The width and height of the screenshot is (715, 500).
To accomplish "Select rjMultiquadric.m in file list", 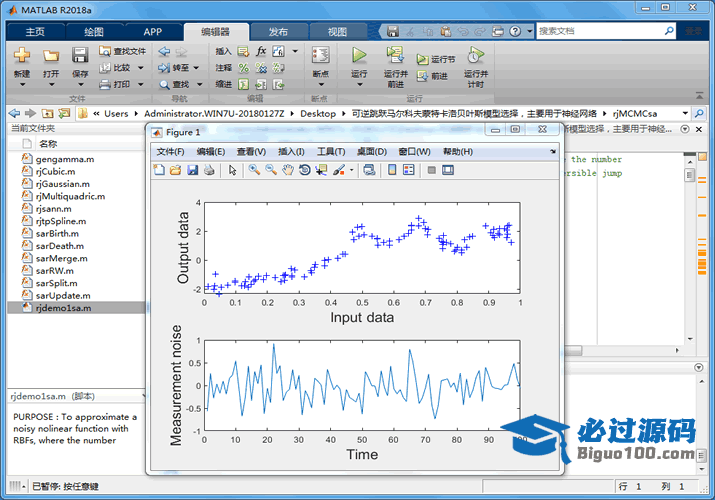I will coord(70,196).
